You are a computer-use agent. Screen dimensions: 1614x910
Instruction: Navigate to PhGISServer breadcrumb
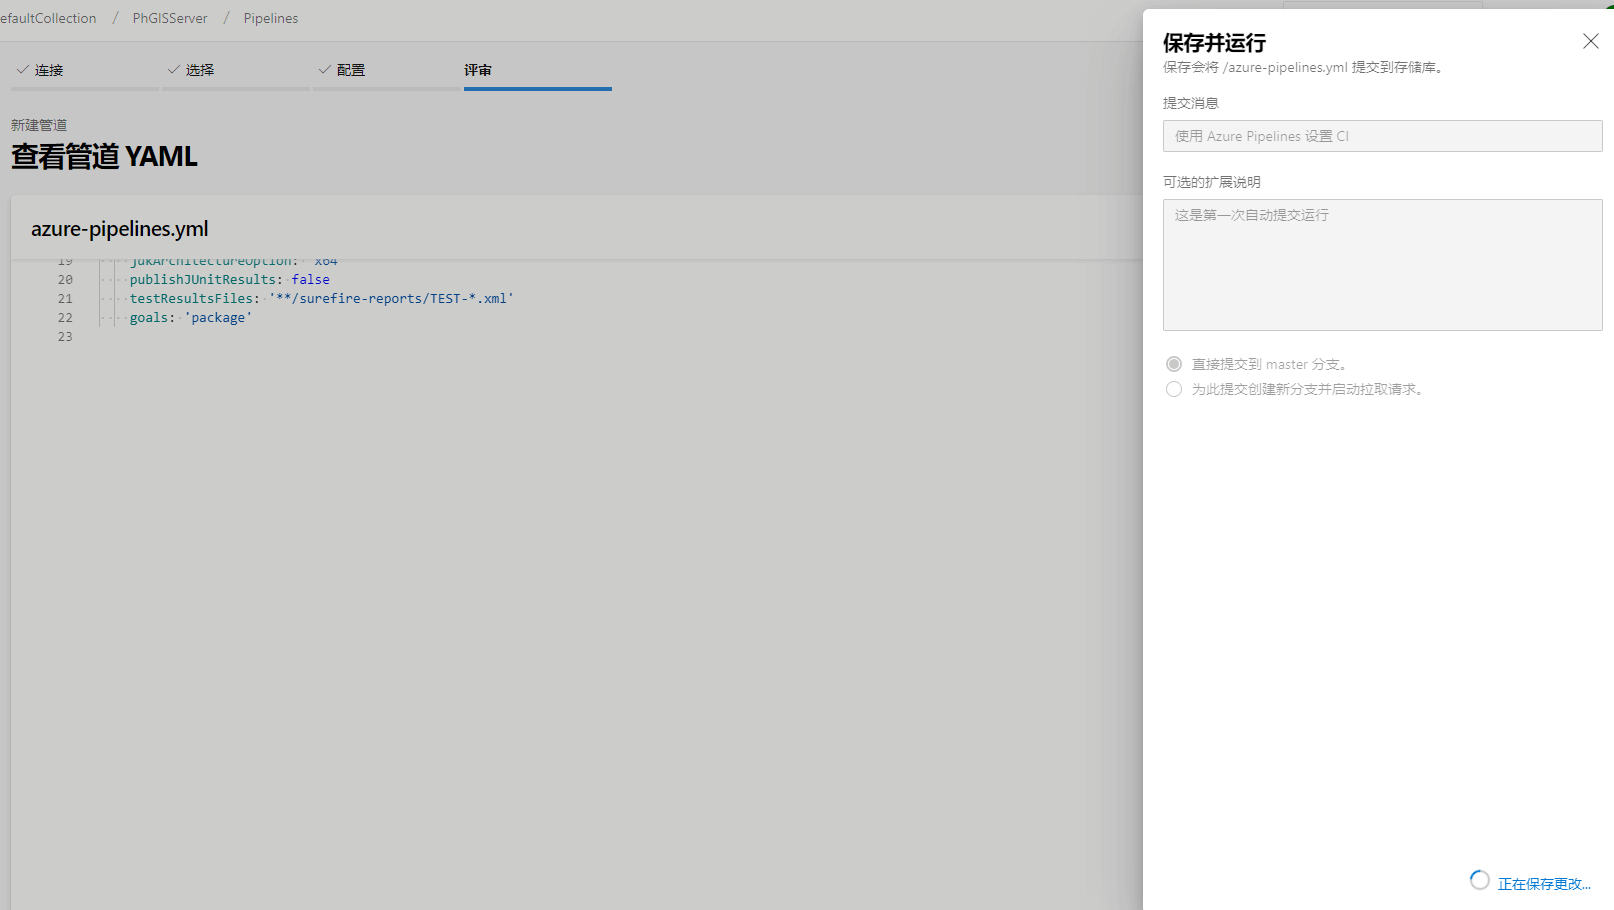click(170, 18)
